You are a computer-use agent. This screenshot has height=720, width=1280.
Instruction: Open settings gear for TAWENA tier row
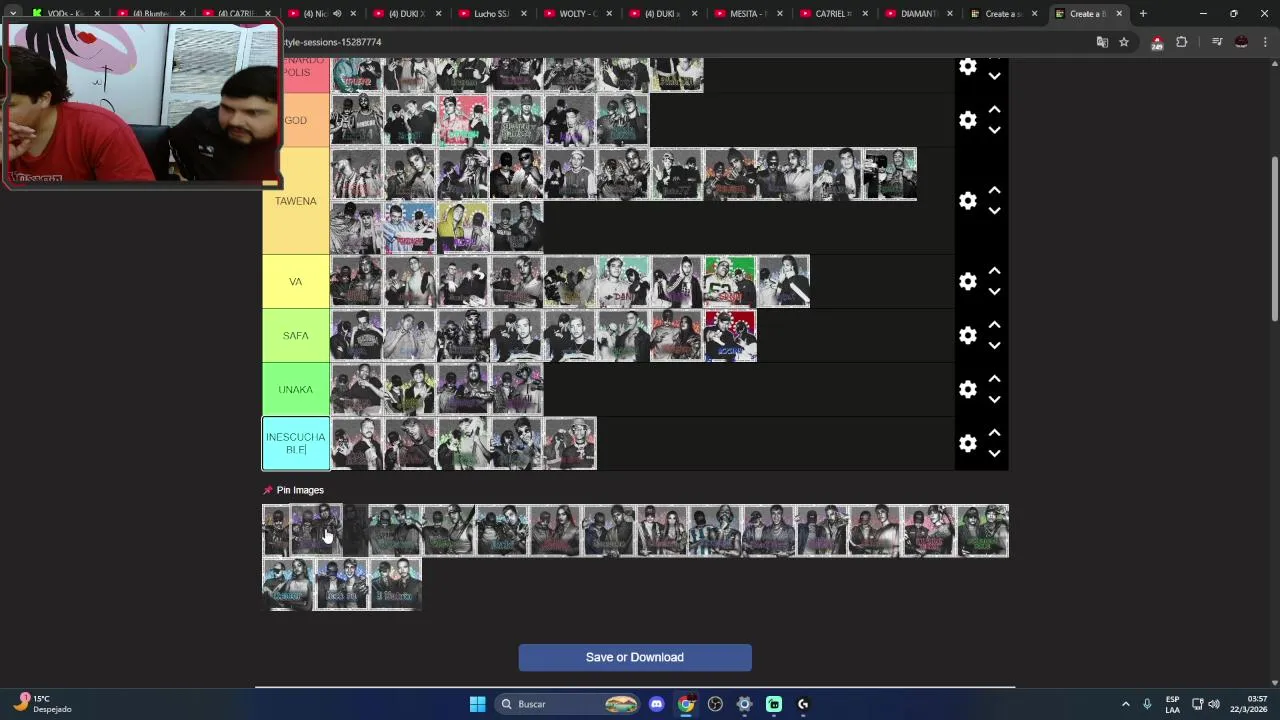[x=968, y=201]
